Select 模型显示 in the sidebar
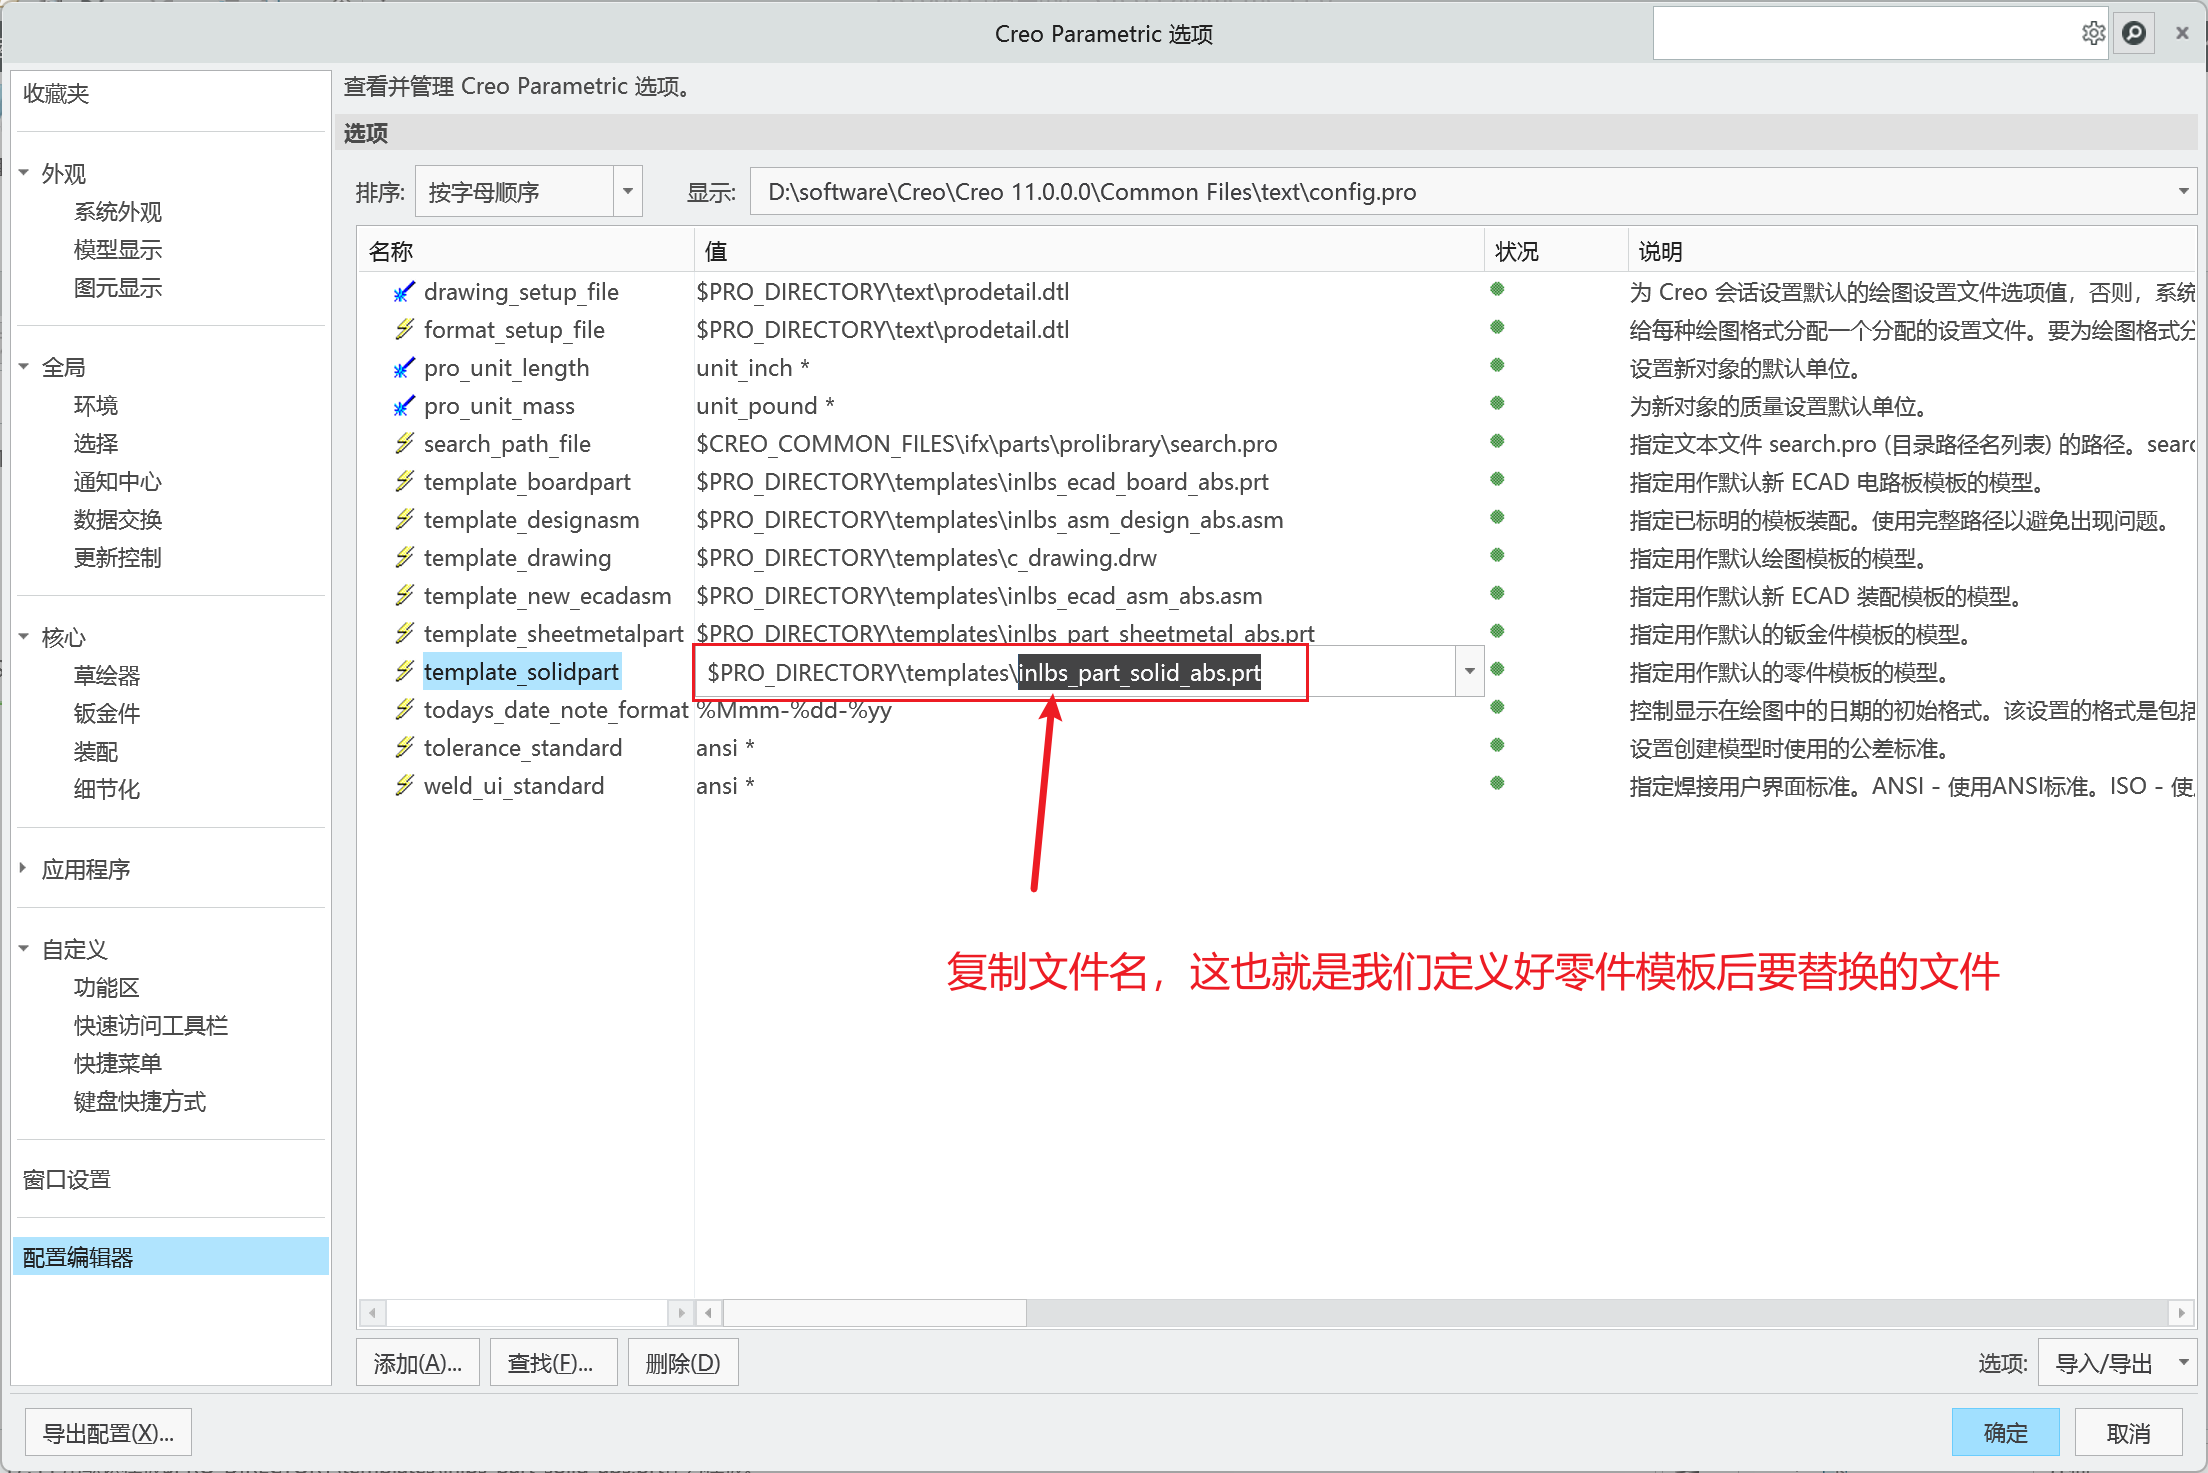The width and height of the screenshot is (2208, 1473). pos(118,250)
